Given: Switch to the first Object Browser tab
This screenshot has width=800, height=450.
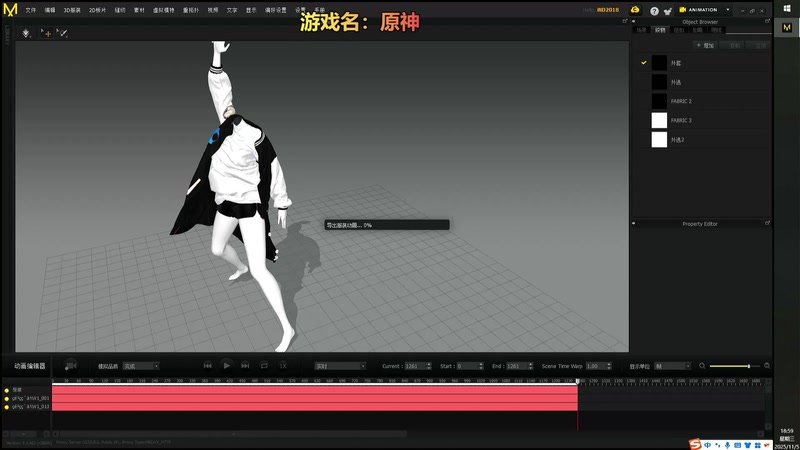Looking at the screenshot, I should (641, 30).
